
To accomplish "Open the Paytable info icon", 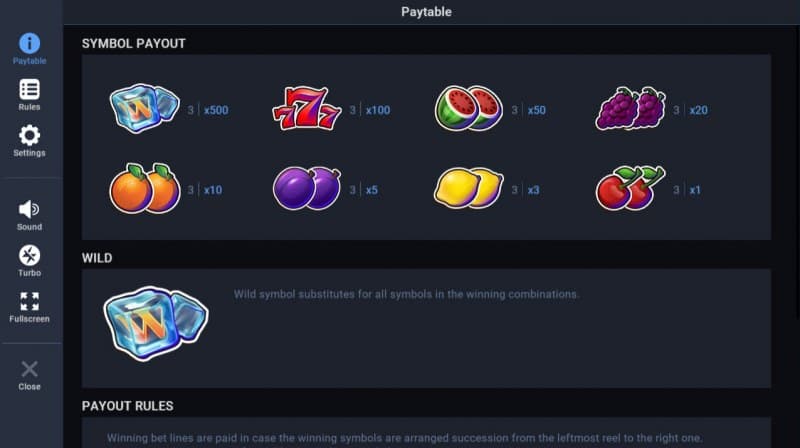I will click(x=30, y=44).
